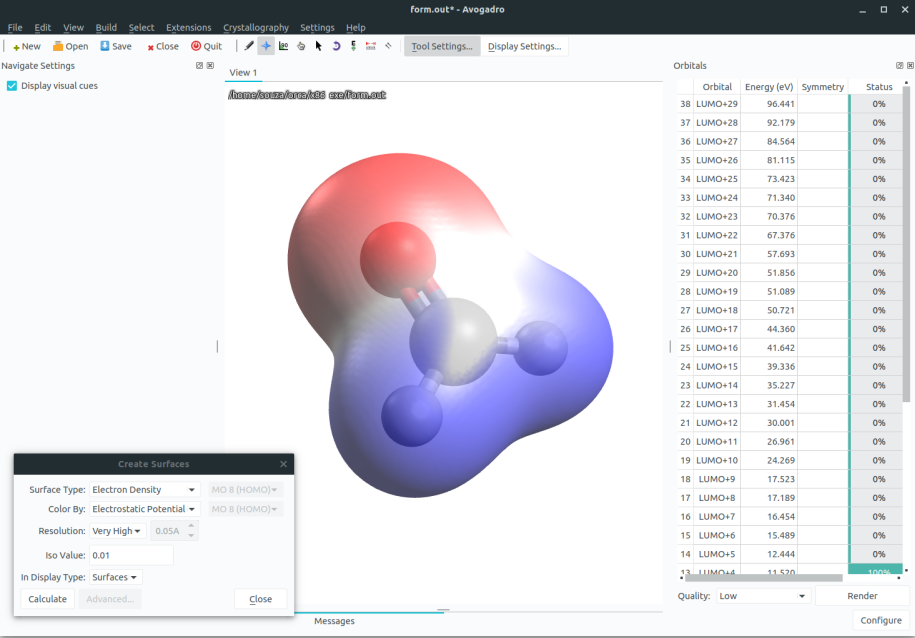Screen dimensions: 915x638
Task: Select the Measure ruler tool
Action: (371, 46)
